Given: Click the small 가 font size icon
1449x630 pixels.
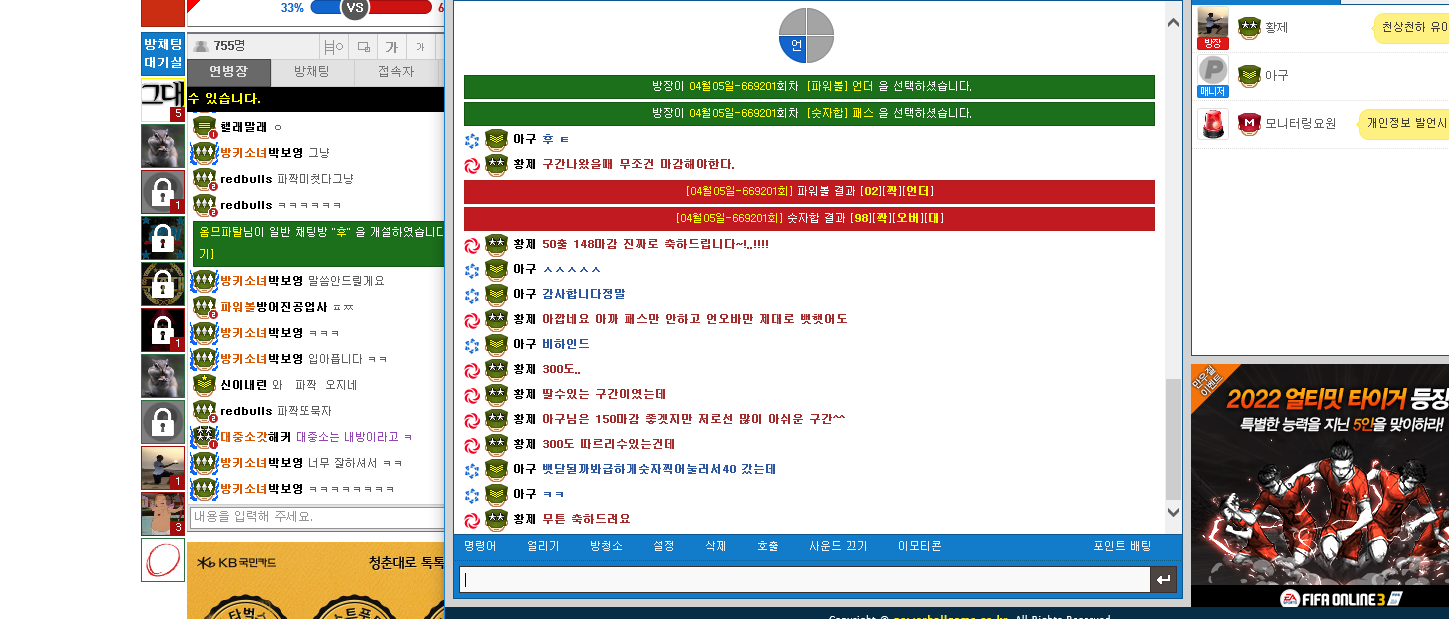Looking at the screenshot, I should click(x=421, y=46).
